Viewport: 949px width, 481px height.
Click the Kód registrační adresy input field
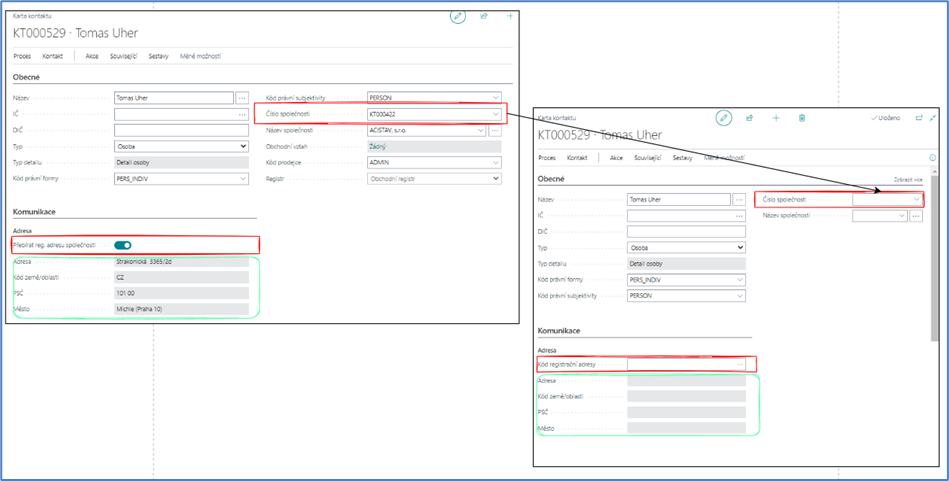679,365
